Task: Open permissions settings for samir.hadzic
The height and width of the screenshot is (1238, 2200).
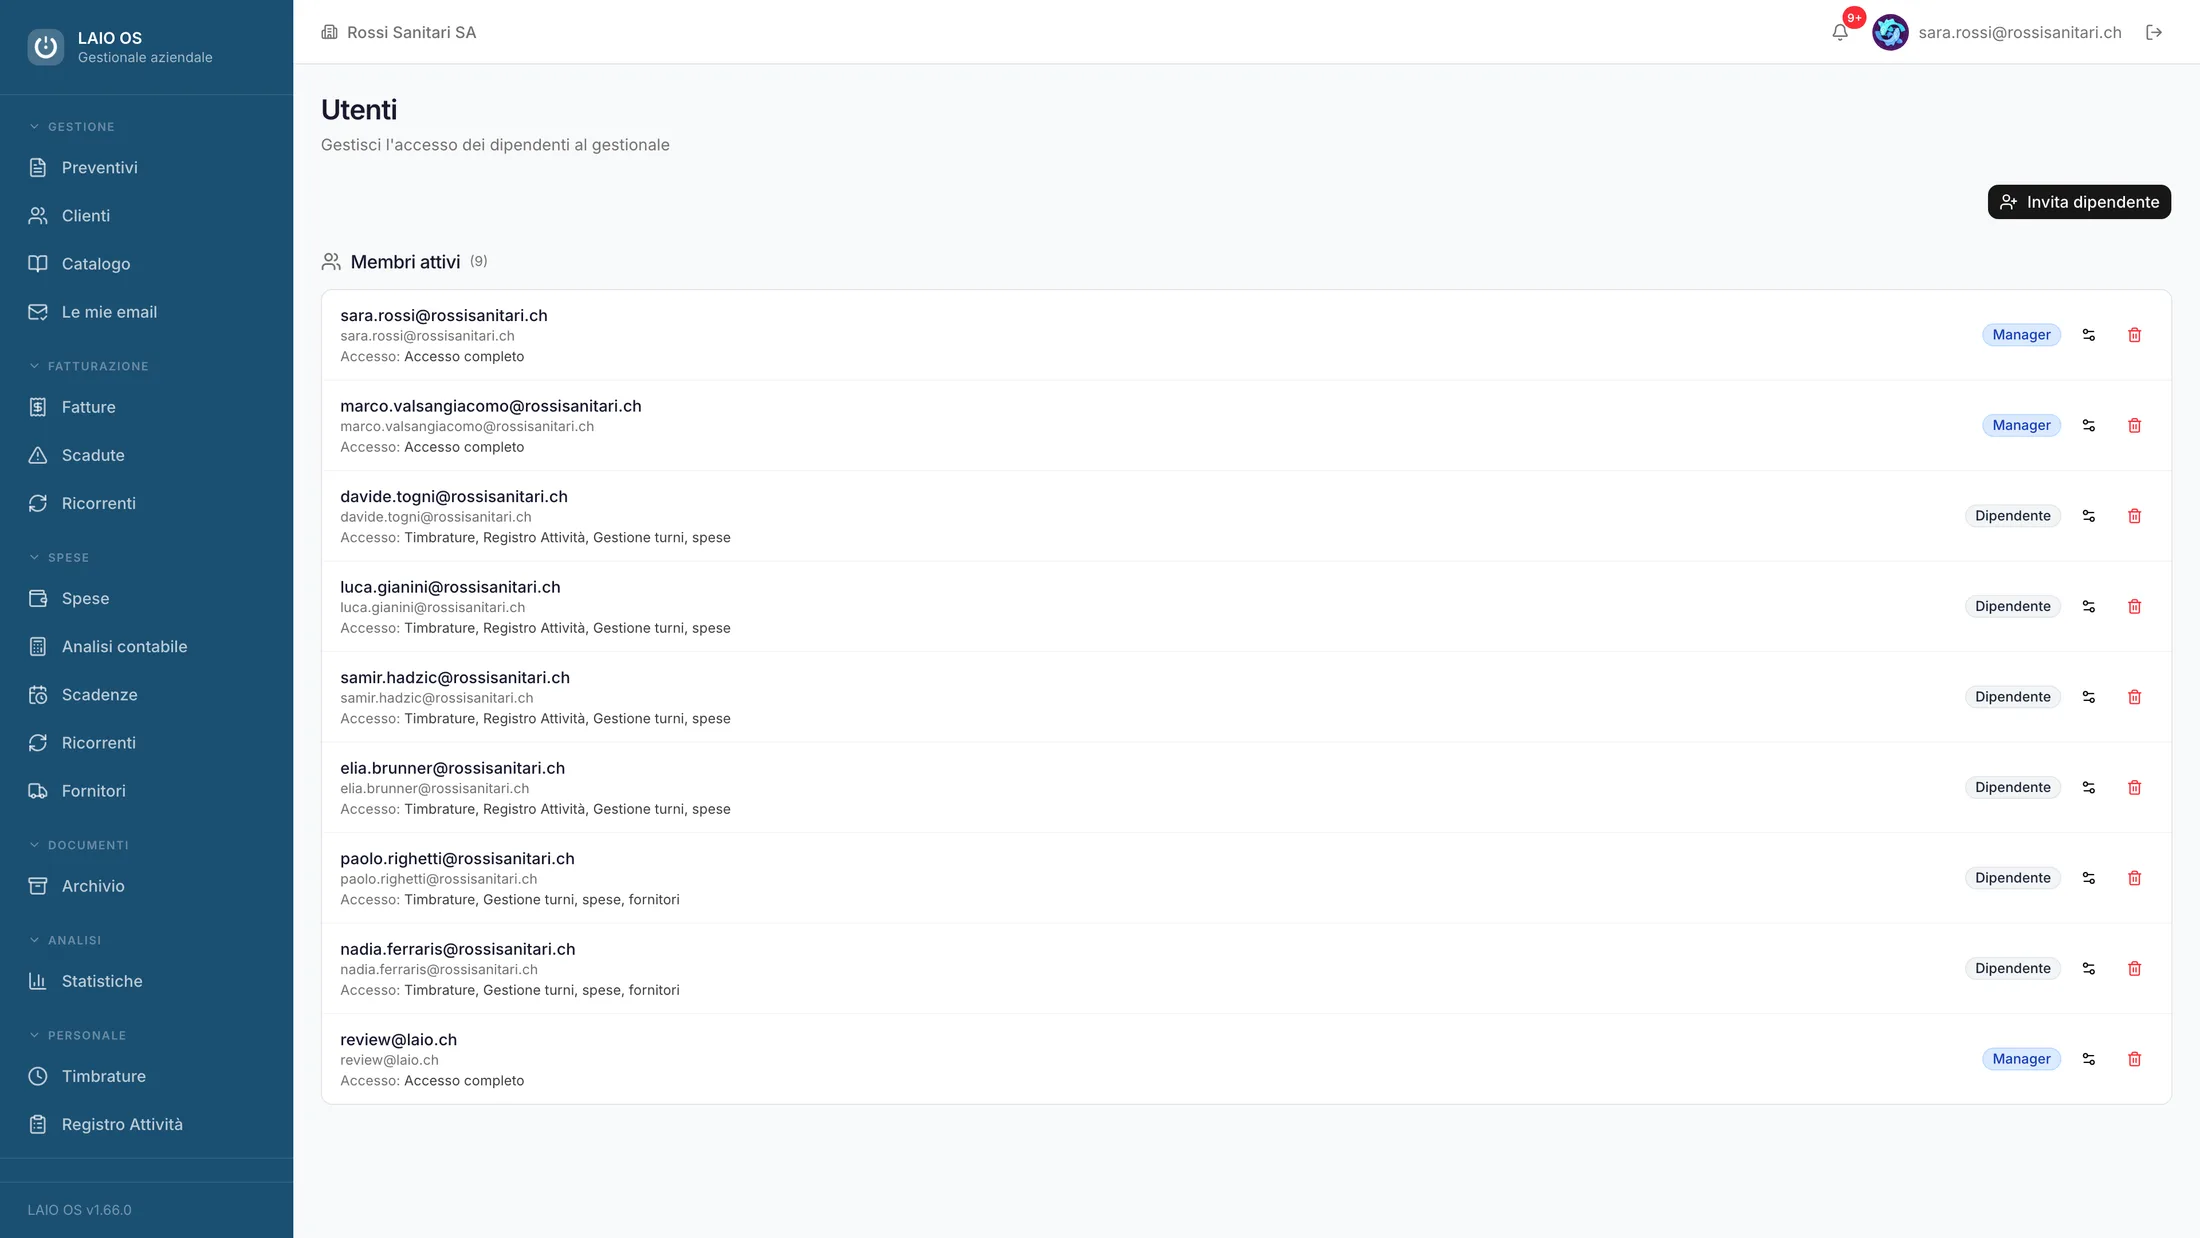Action: tap(2088, 697)
